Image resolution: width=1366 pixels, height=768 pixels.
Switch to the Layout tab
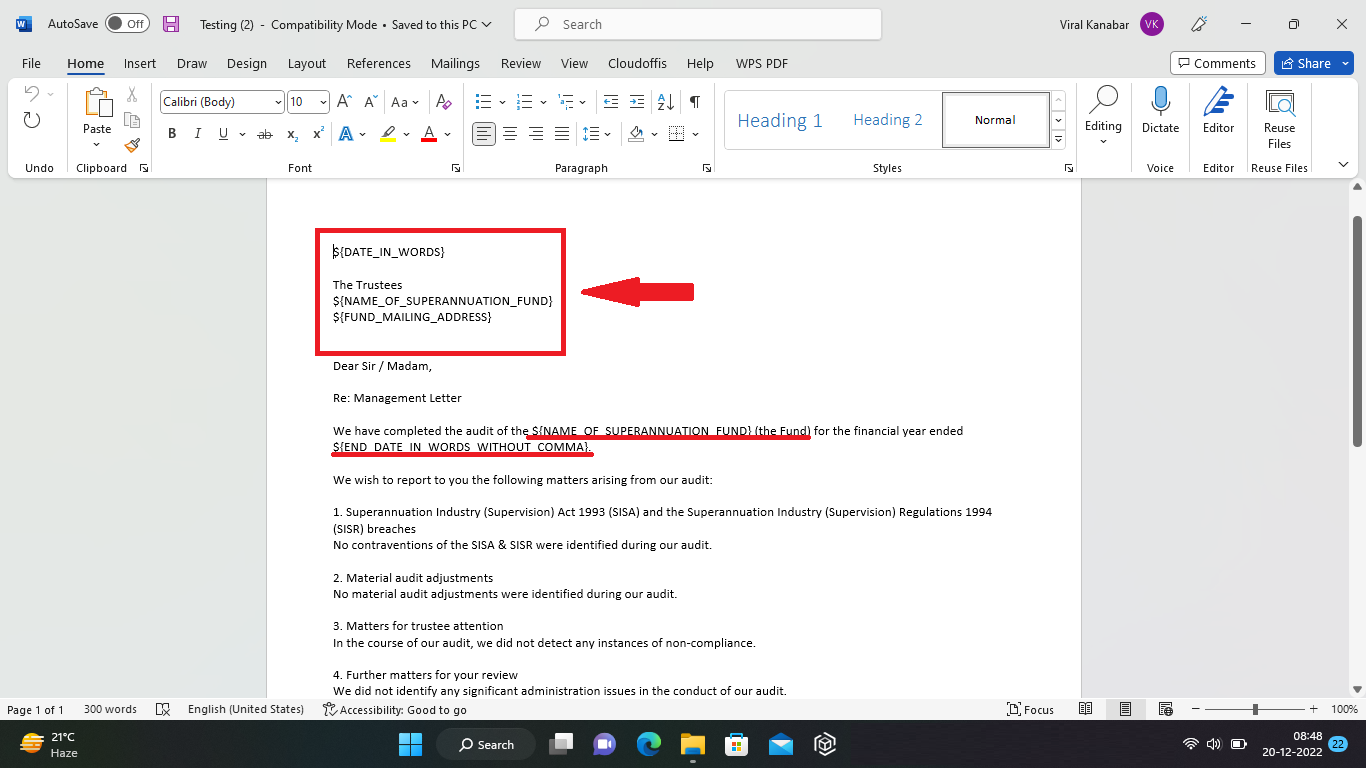pos(307,63)
